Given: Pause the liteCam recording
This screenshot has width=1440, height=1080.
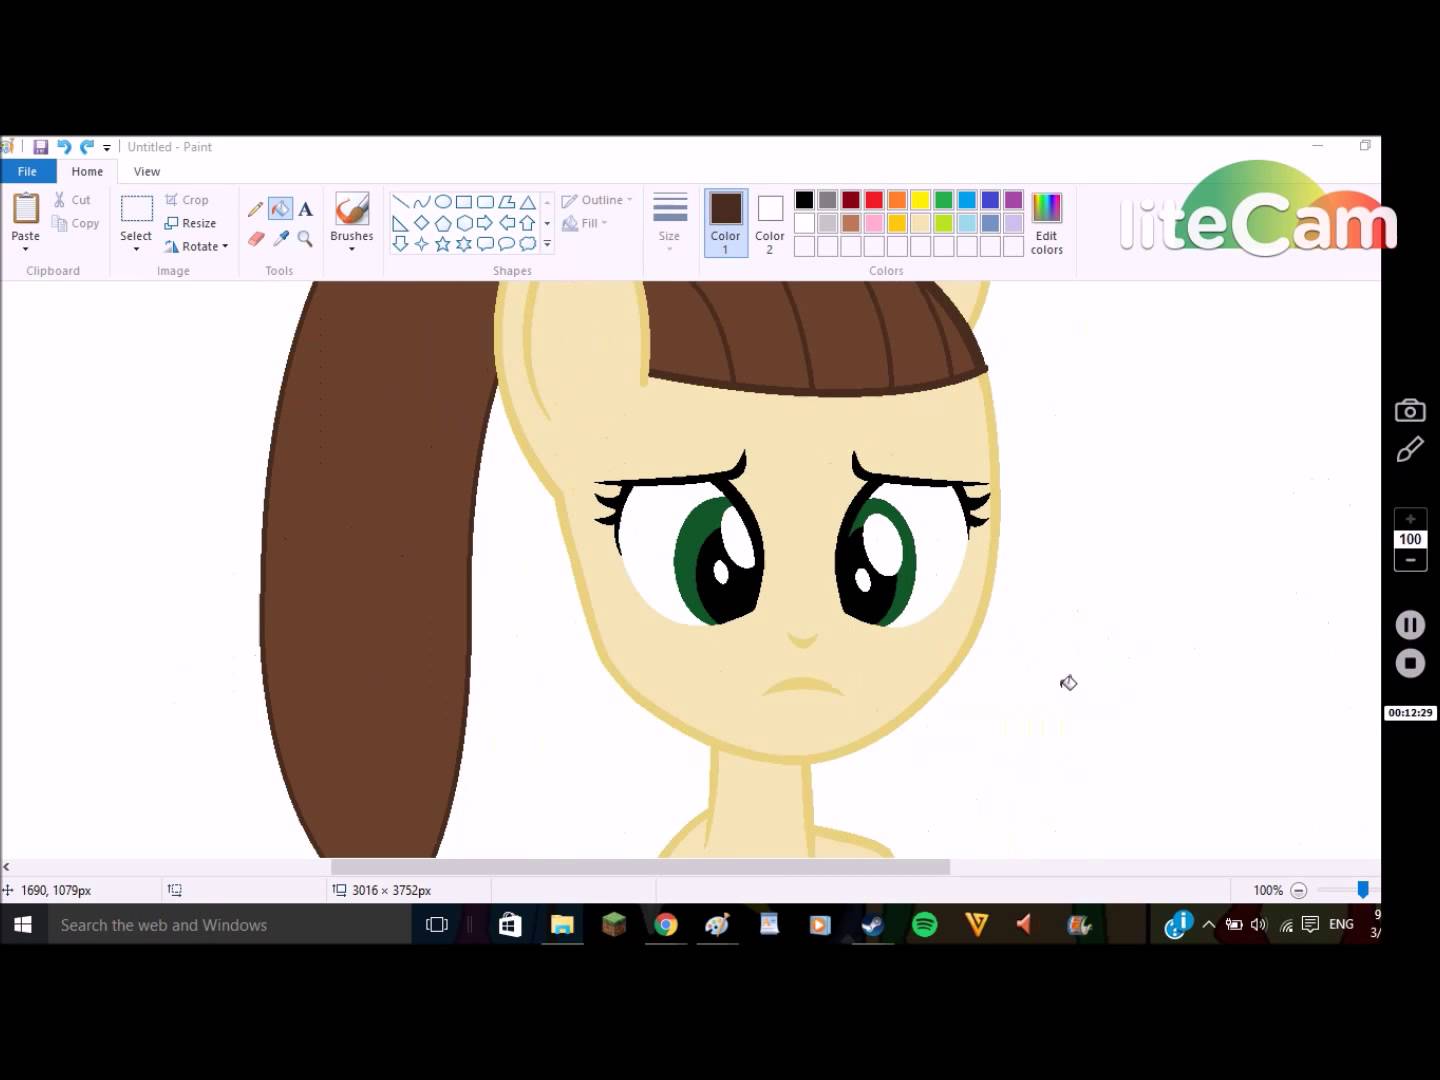Looking at the screenshot, I should point(1410,626).
